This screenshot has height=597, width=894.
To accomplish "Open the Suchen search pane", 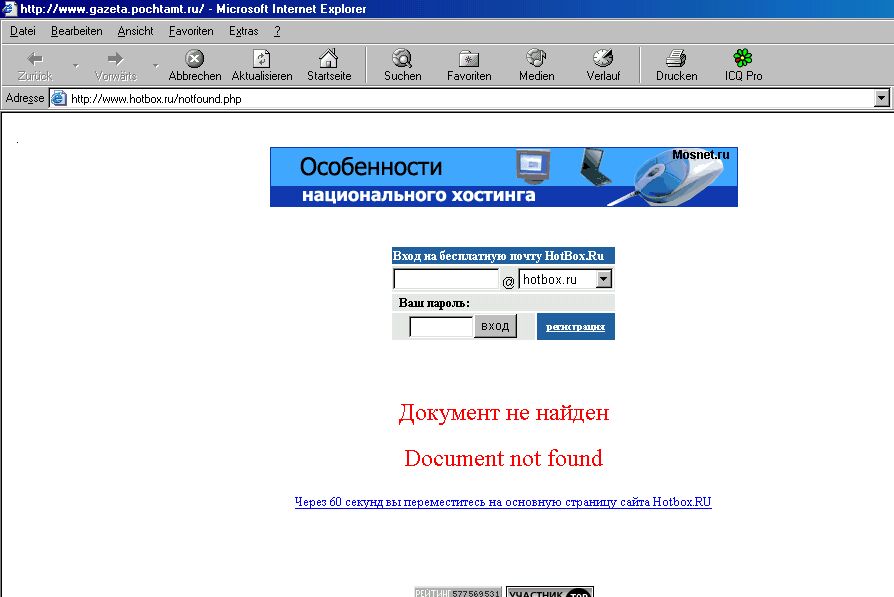I will coord(403,66).
